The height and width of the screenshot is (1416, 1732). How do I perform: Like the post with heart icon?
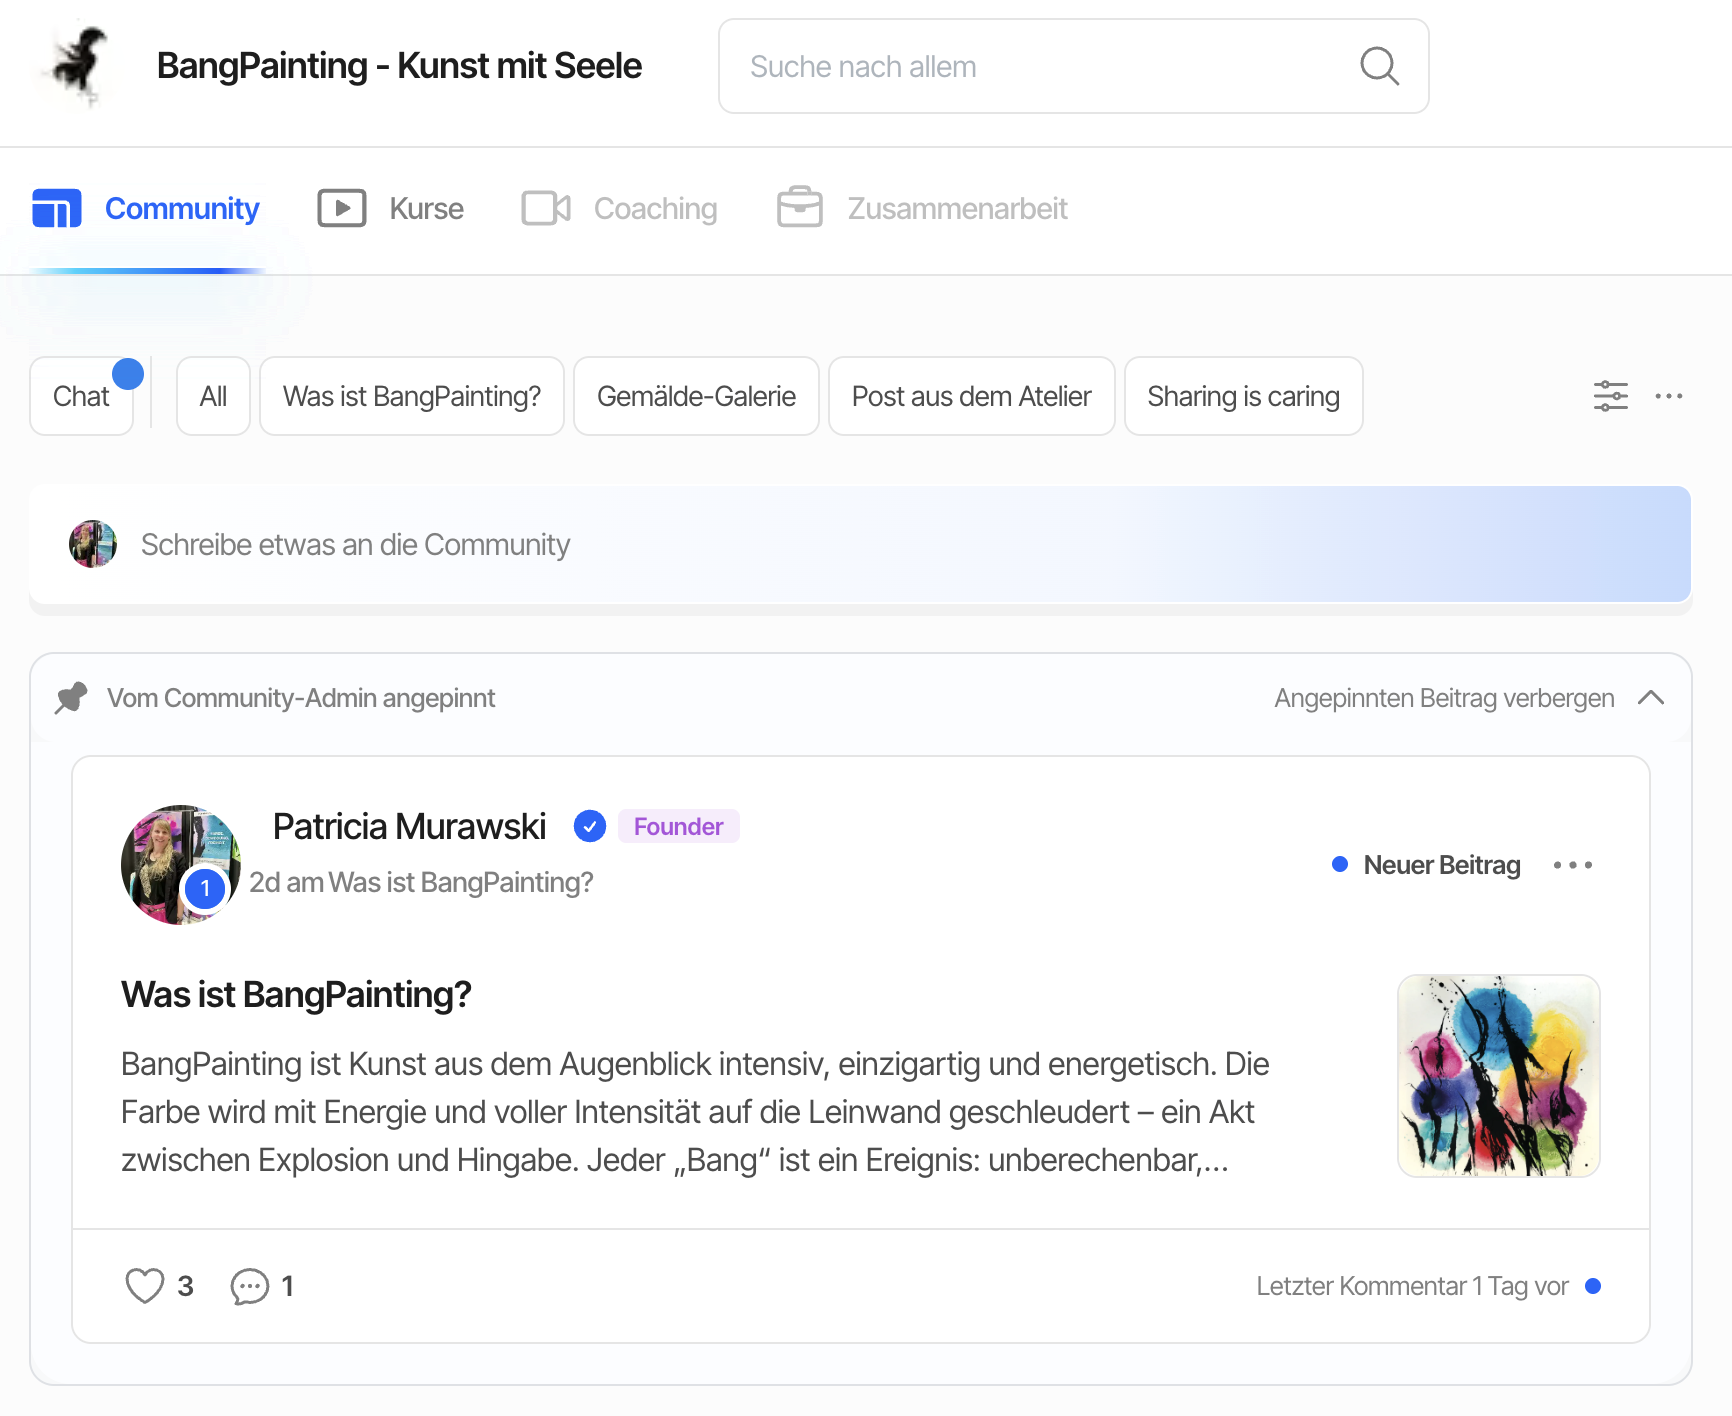pyautogui.click(x=144, y=1285)
